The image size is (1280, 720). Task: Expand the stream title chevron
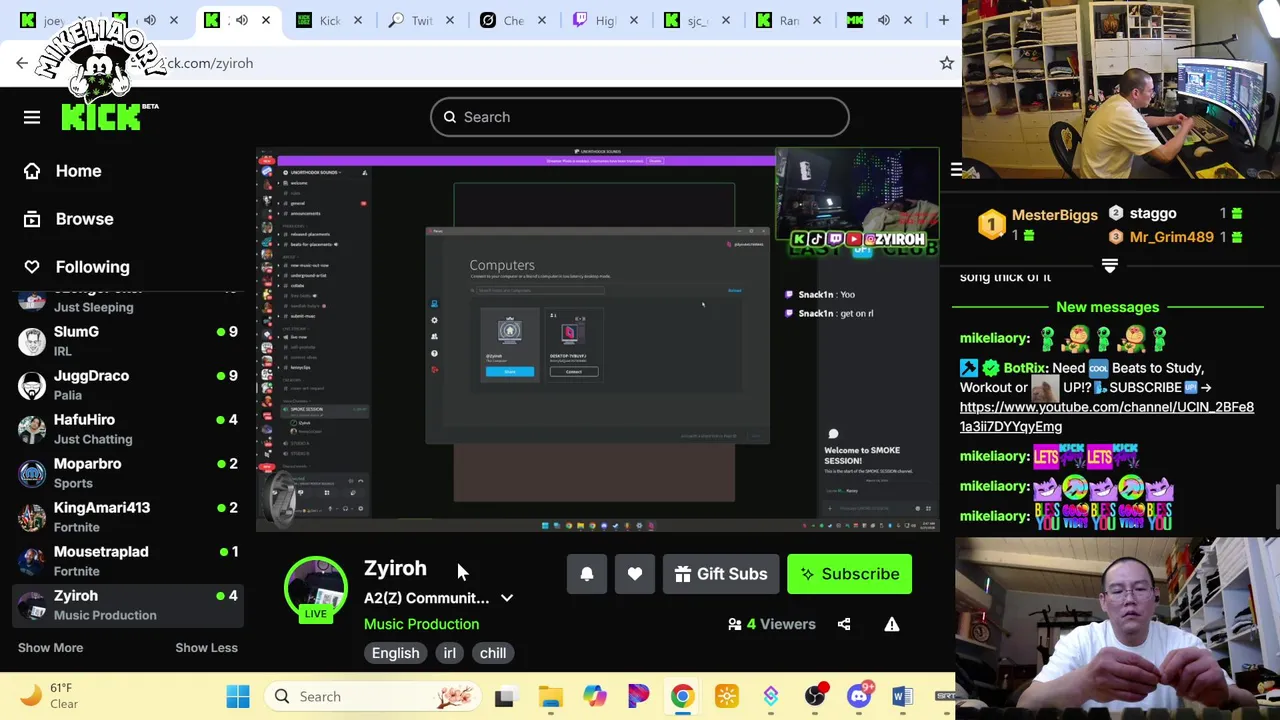point(507,598)
